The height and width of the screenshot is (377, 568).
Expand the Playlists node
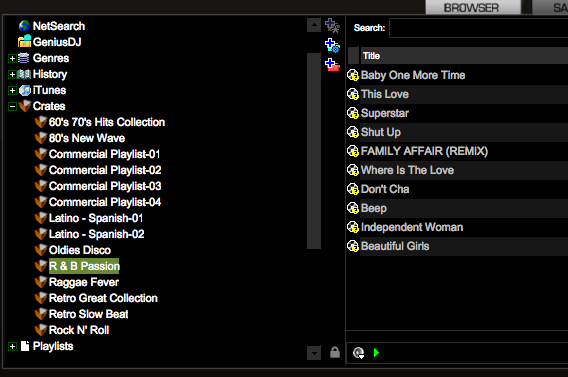click(12, 347)
